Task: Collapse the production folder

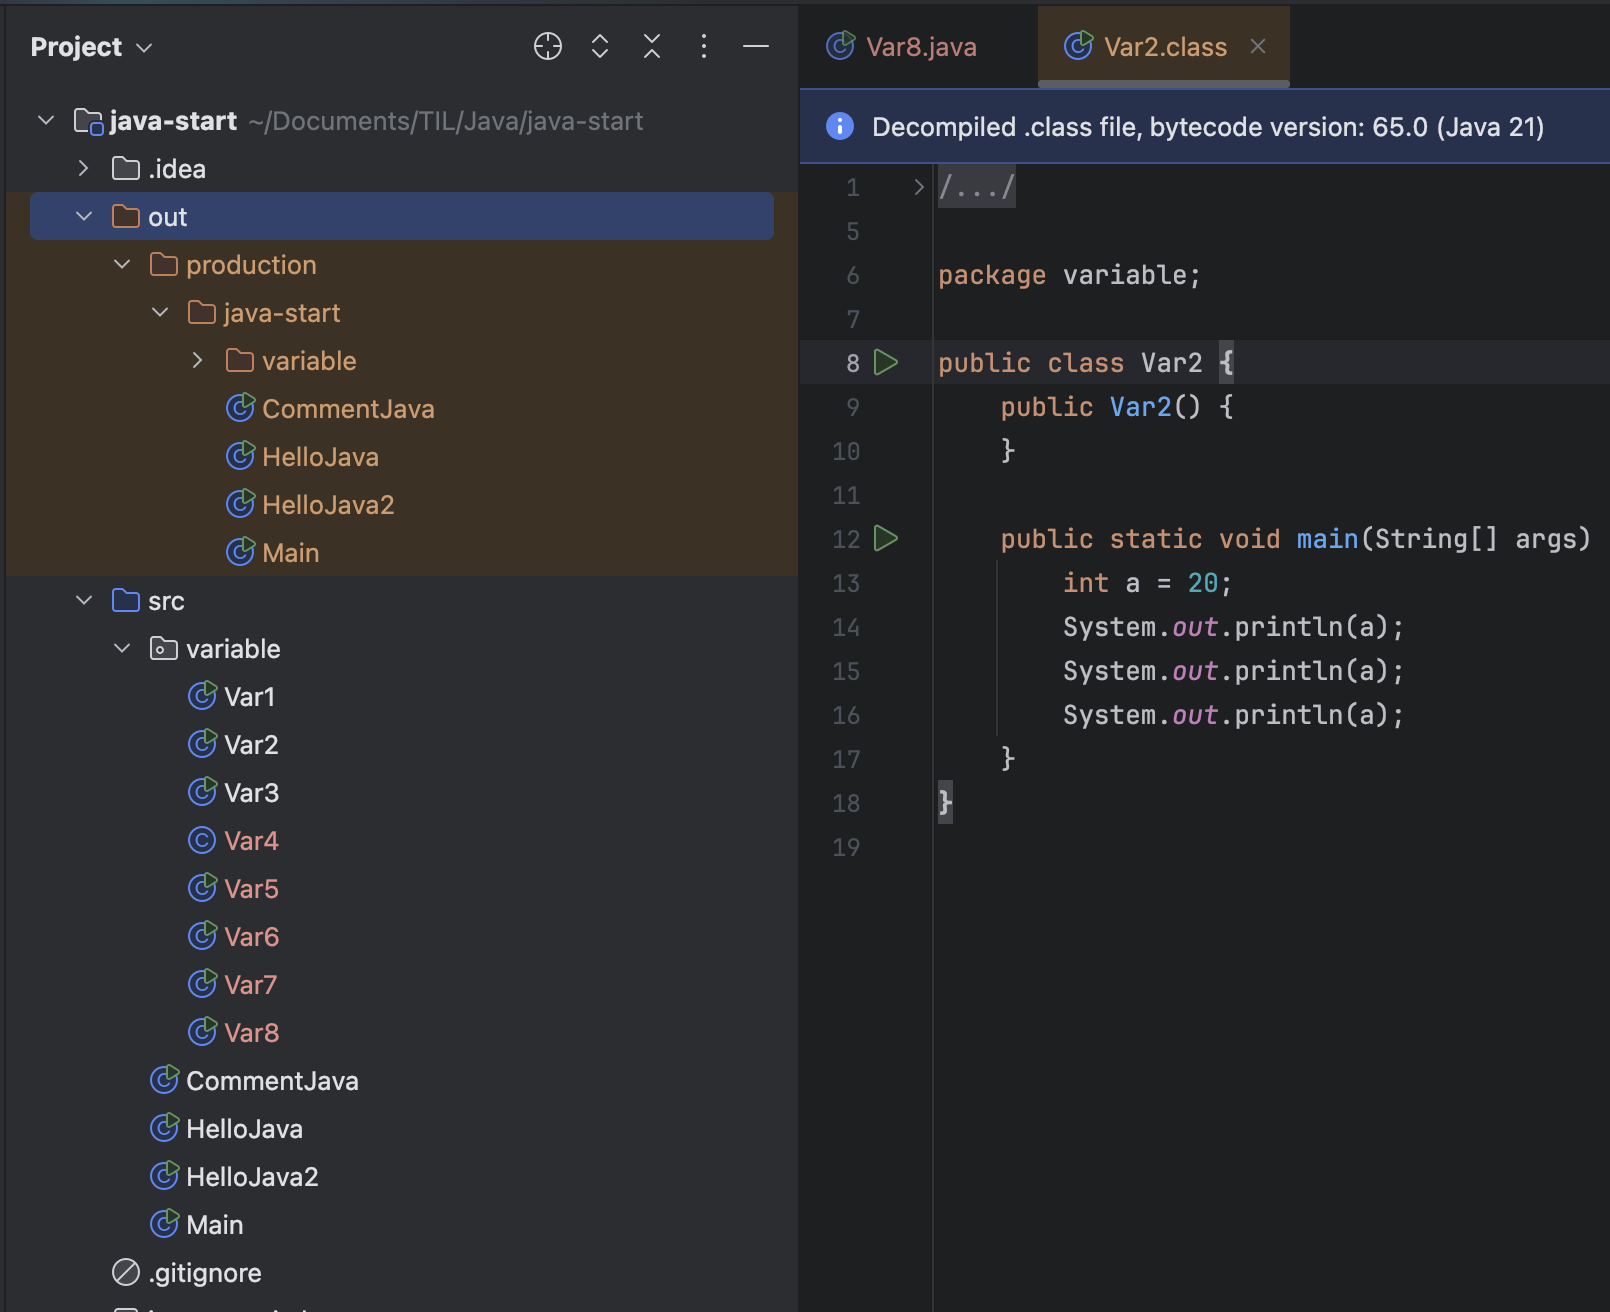Action: tap(122, 265)
